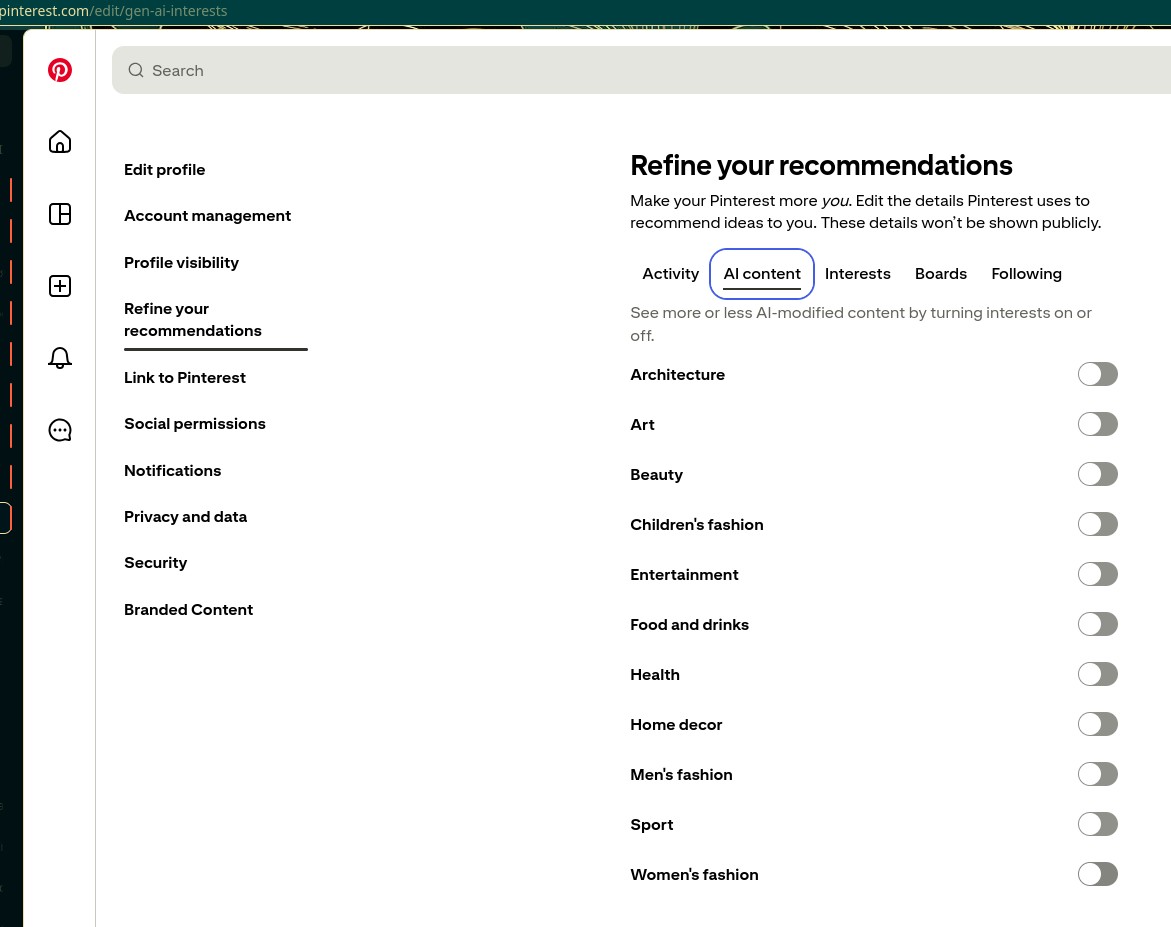Viewport: 1171px width, 927px height.
Task: Open Link to Pinterest settings
Action: pyautogui.click(x=184, y=378)
